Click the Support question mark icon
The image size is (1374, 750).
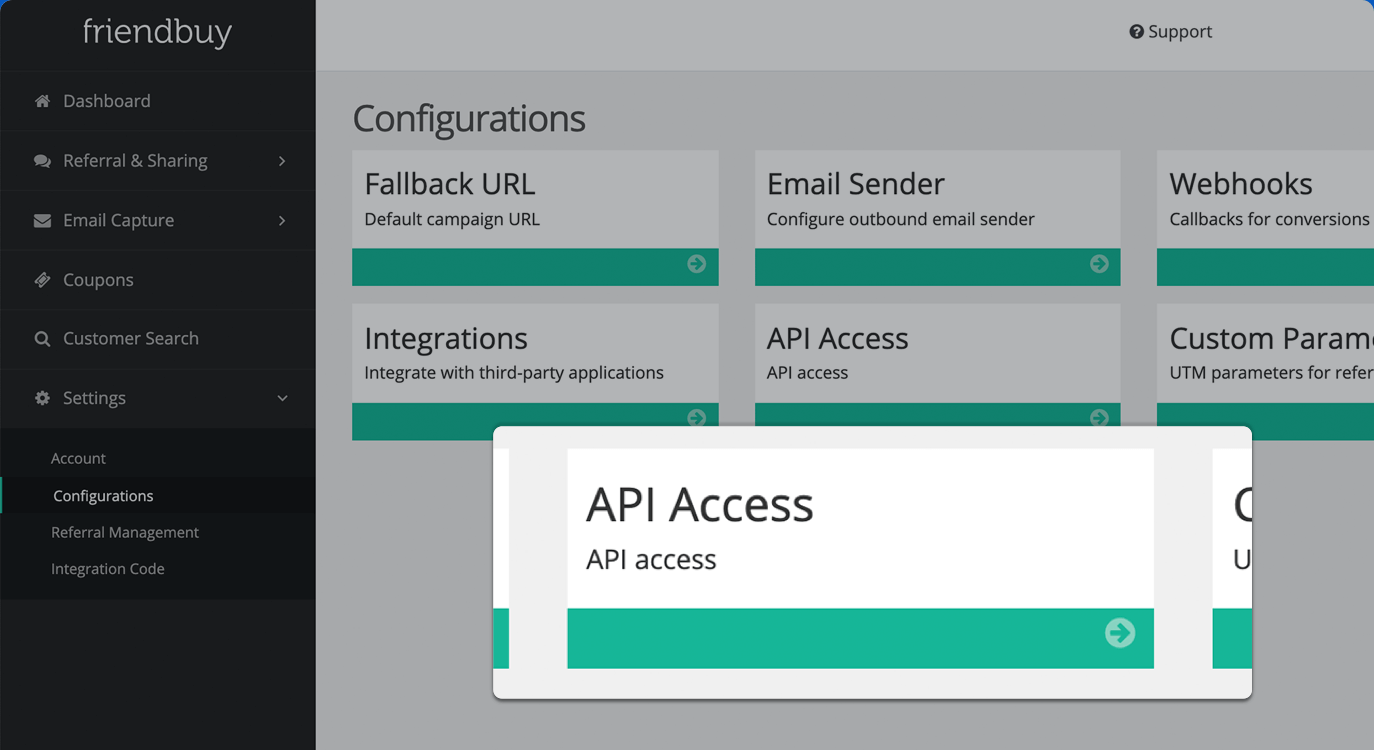coord(1136,32)
